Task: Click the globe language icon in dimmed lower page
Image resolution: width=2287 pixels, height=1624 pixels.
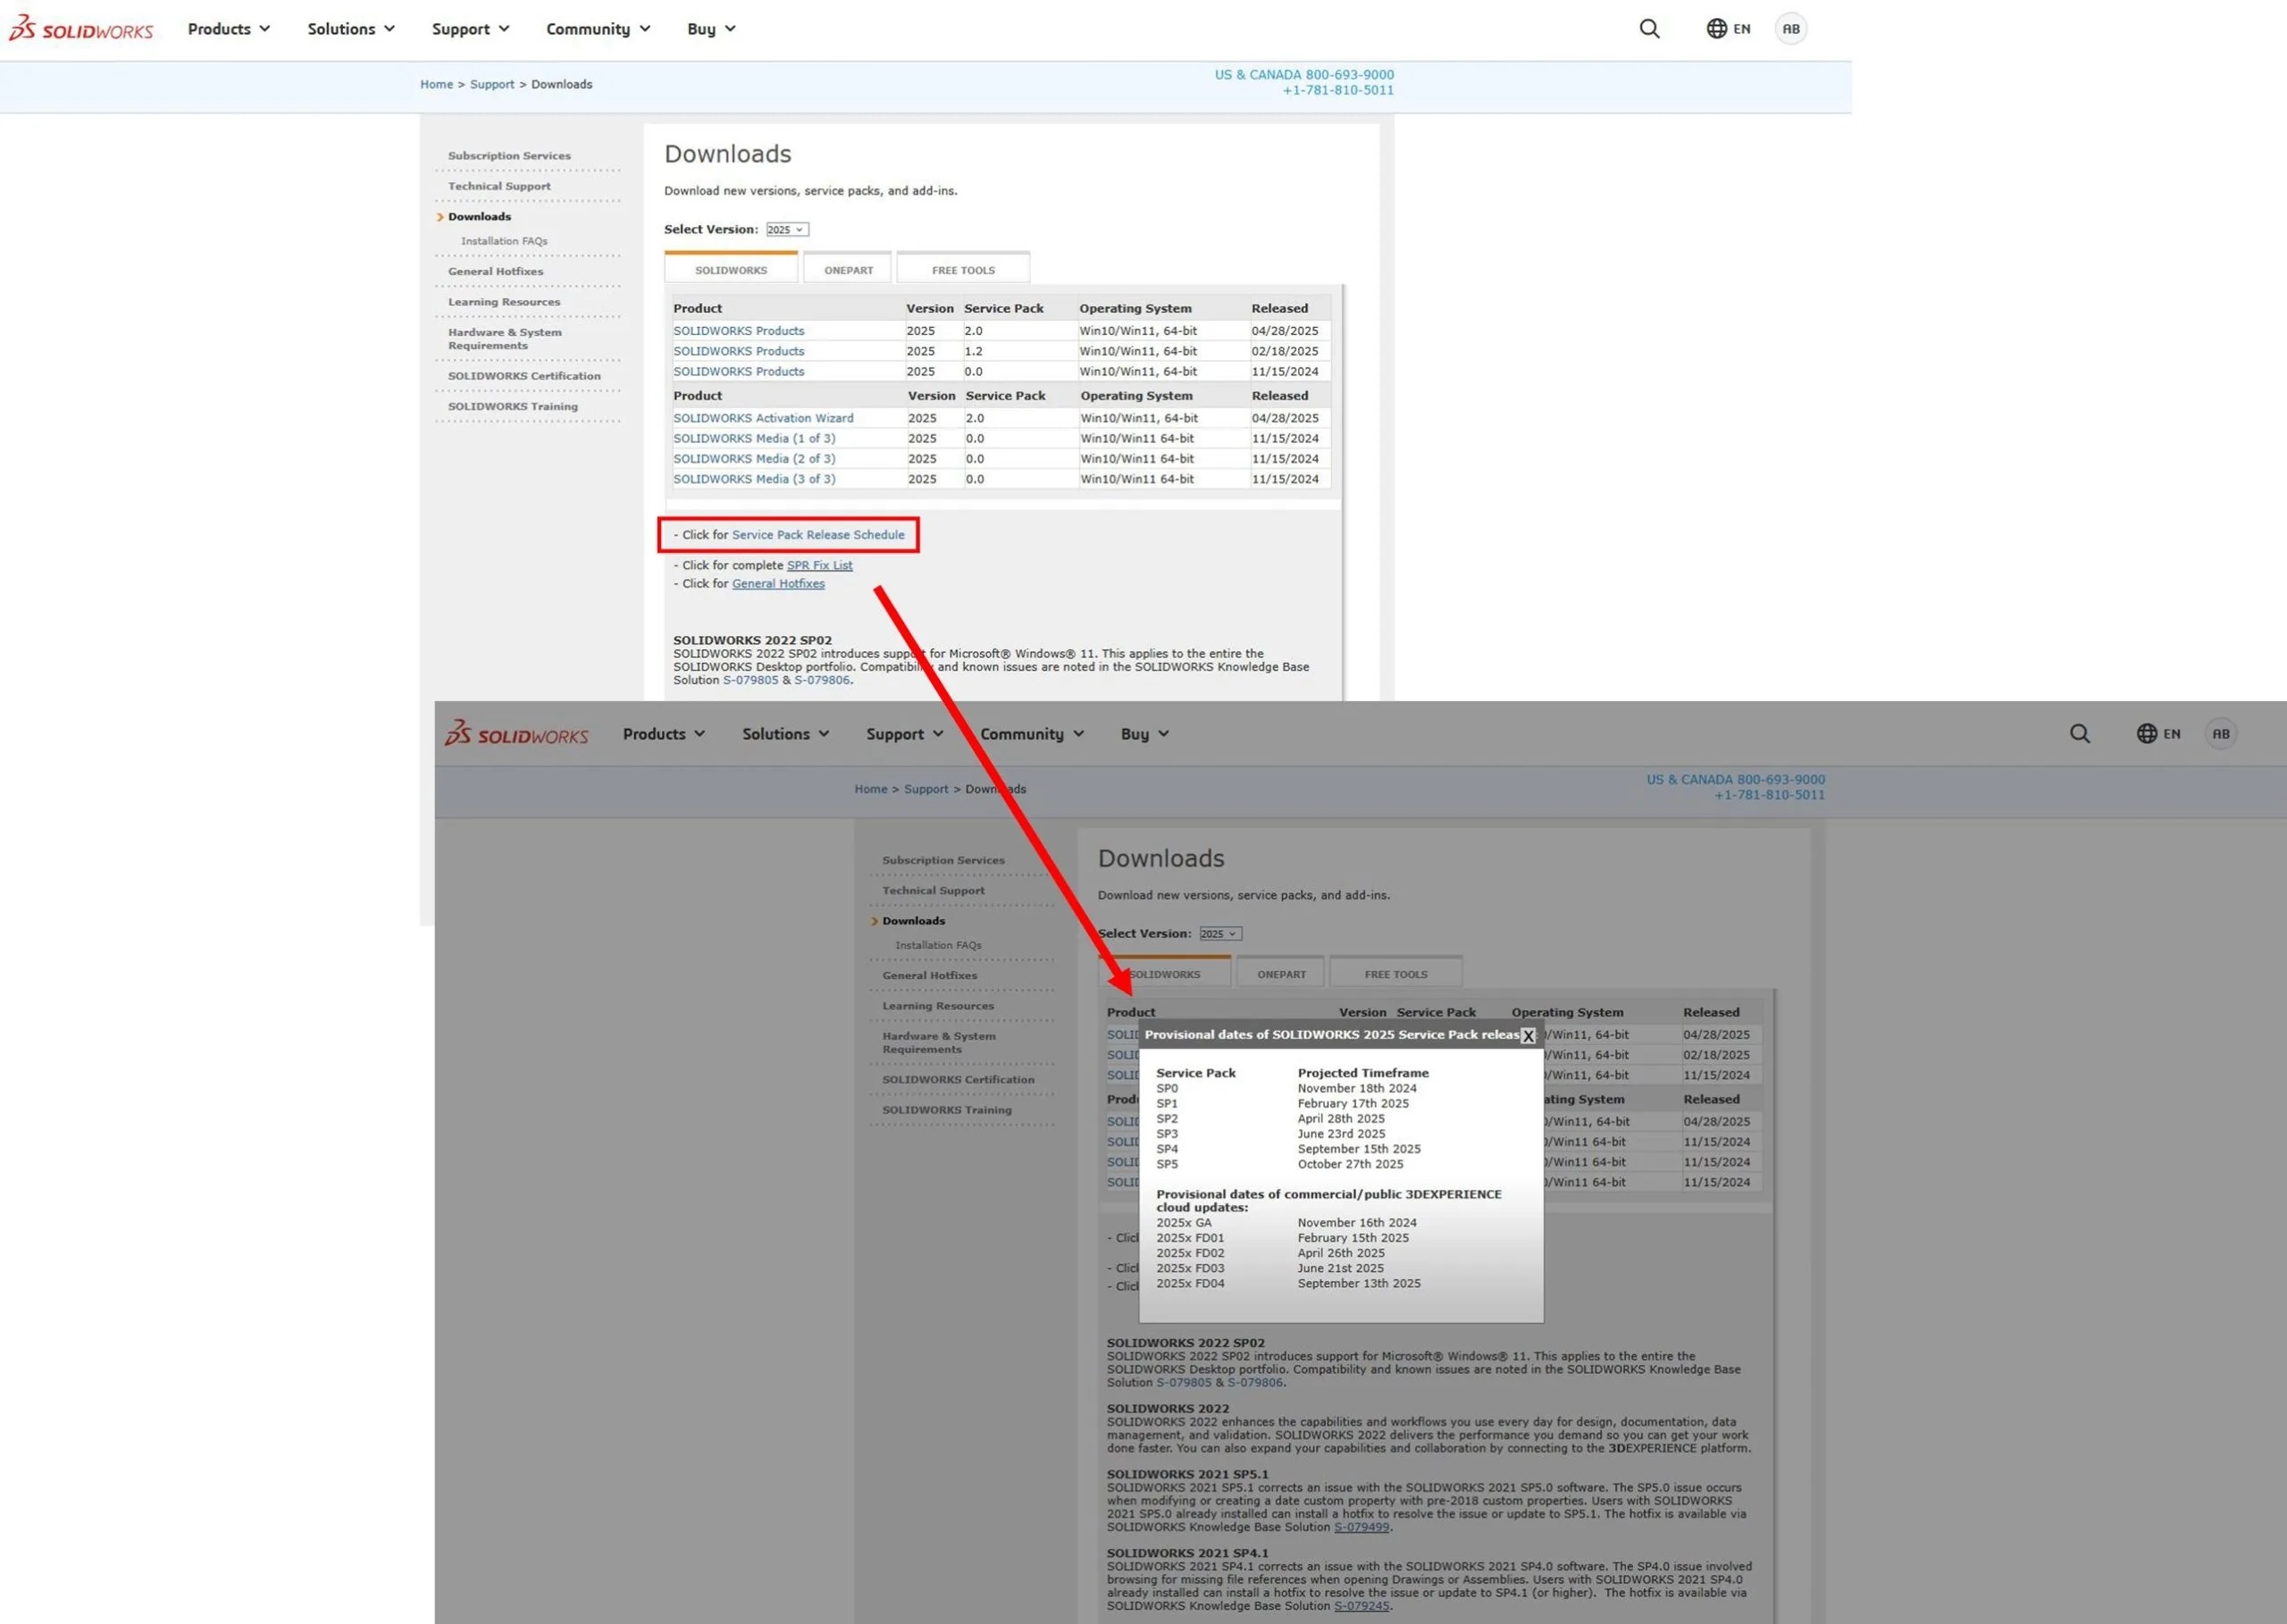Action: pos(2146,734)
